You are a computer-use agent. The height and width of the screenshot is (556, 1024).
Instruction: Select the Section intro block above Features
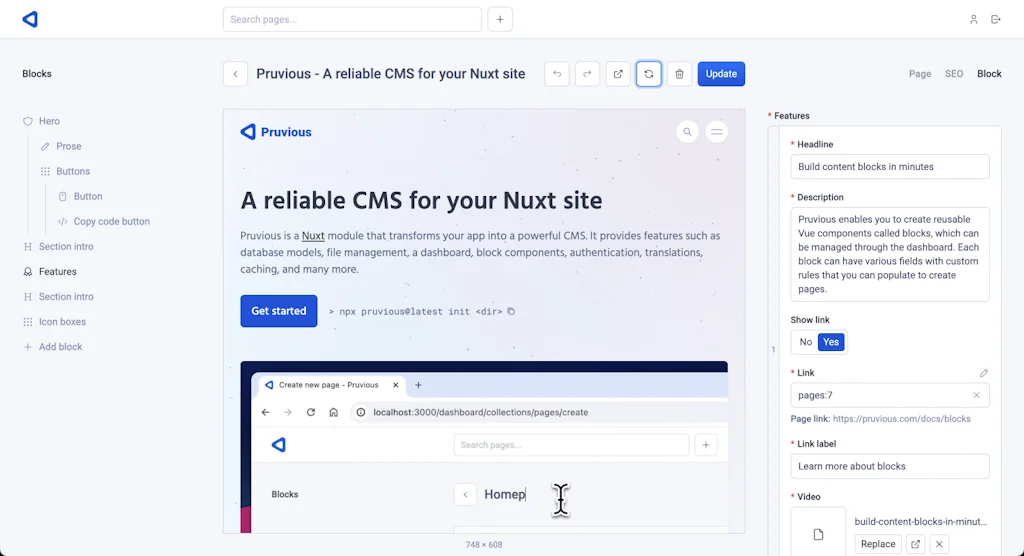(66, 246)
